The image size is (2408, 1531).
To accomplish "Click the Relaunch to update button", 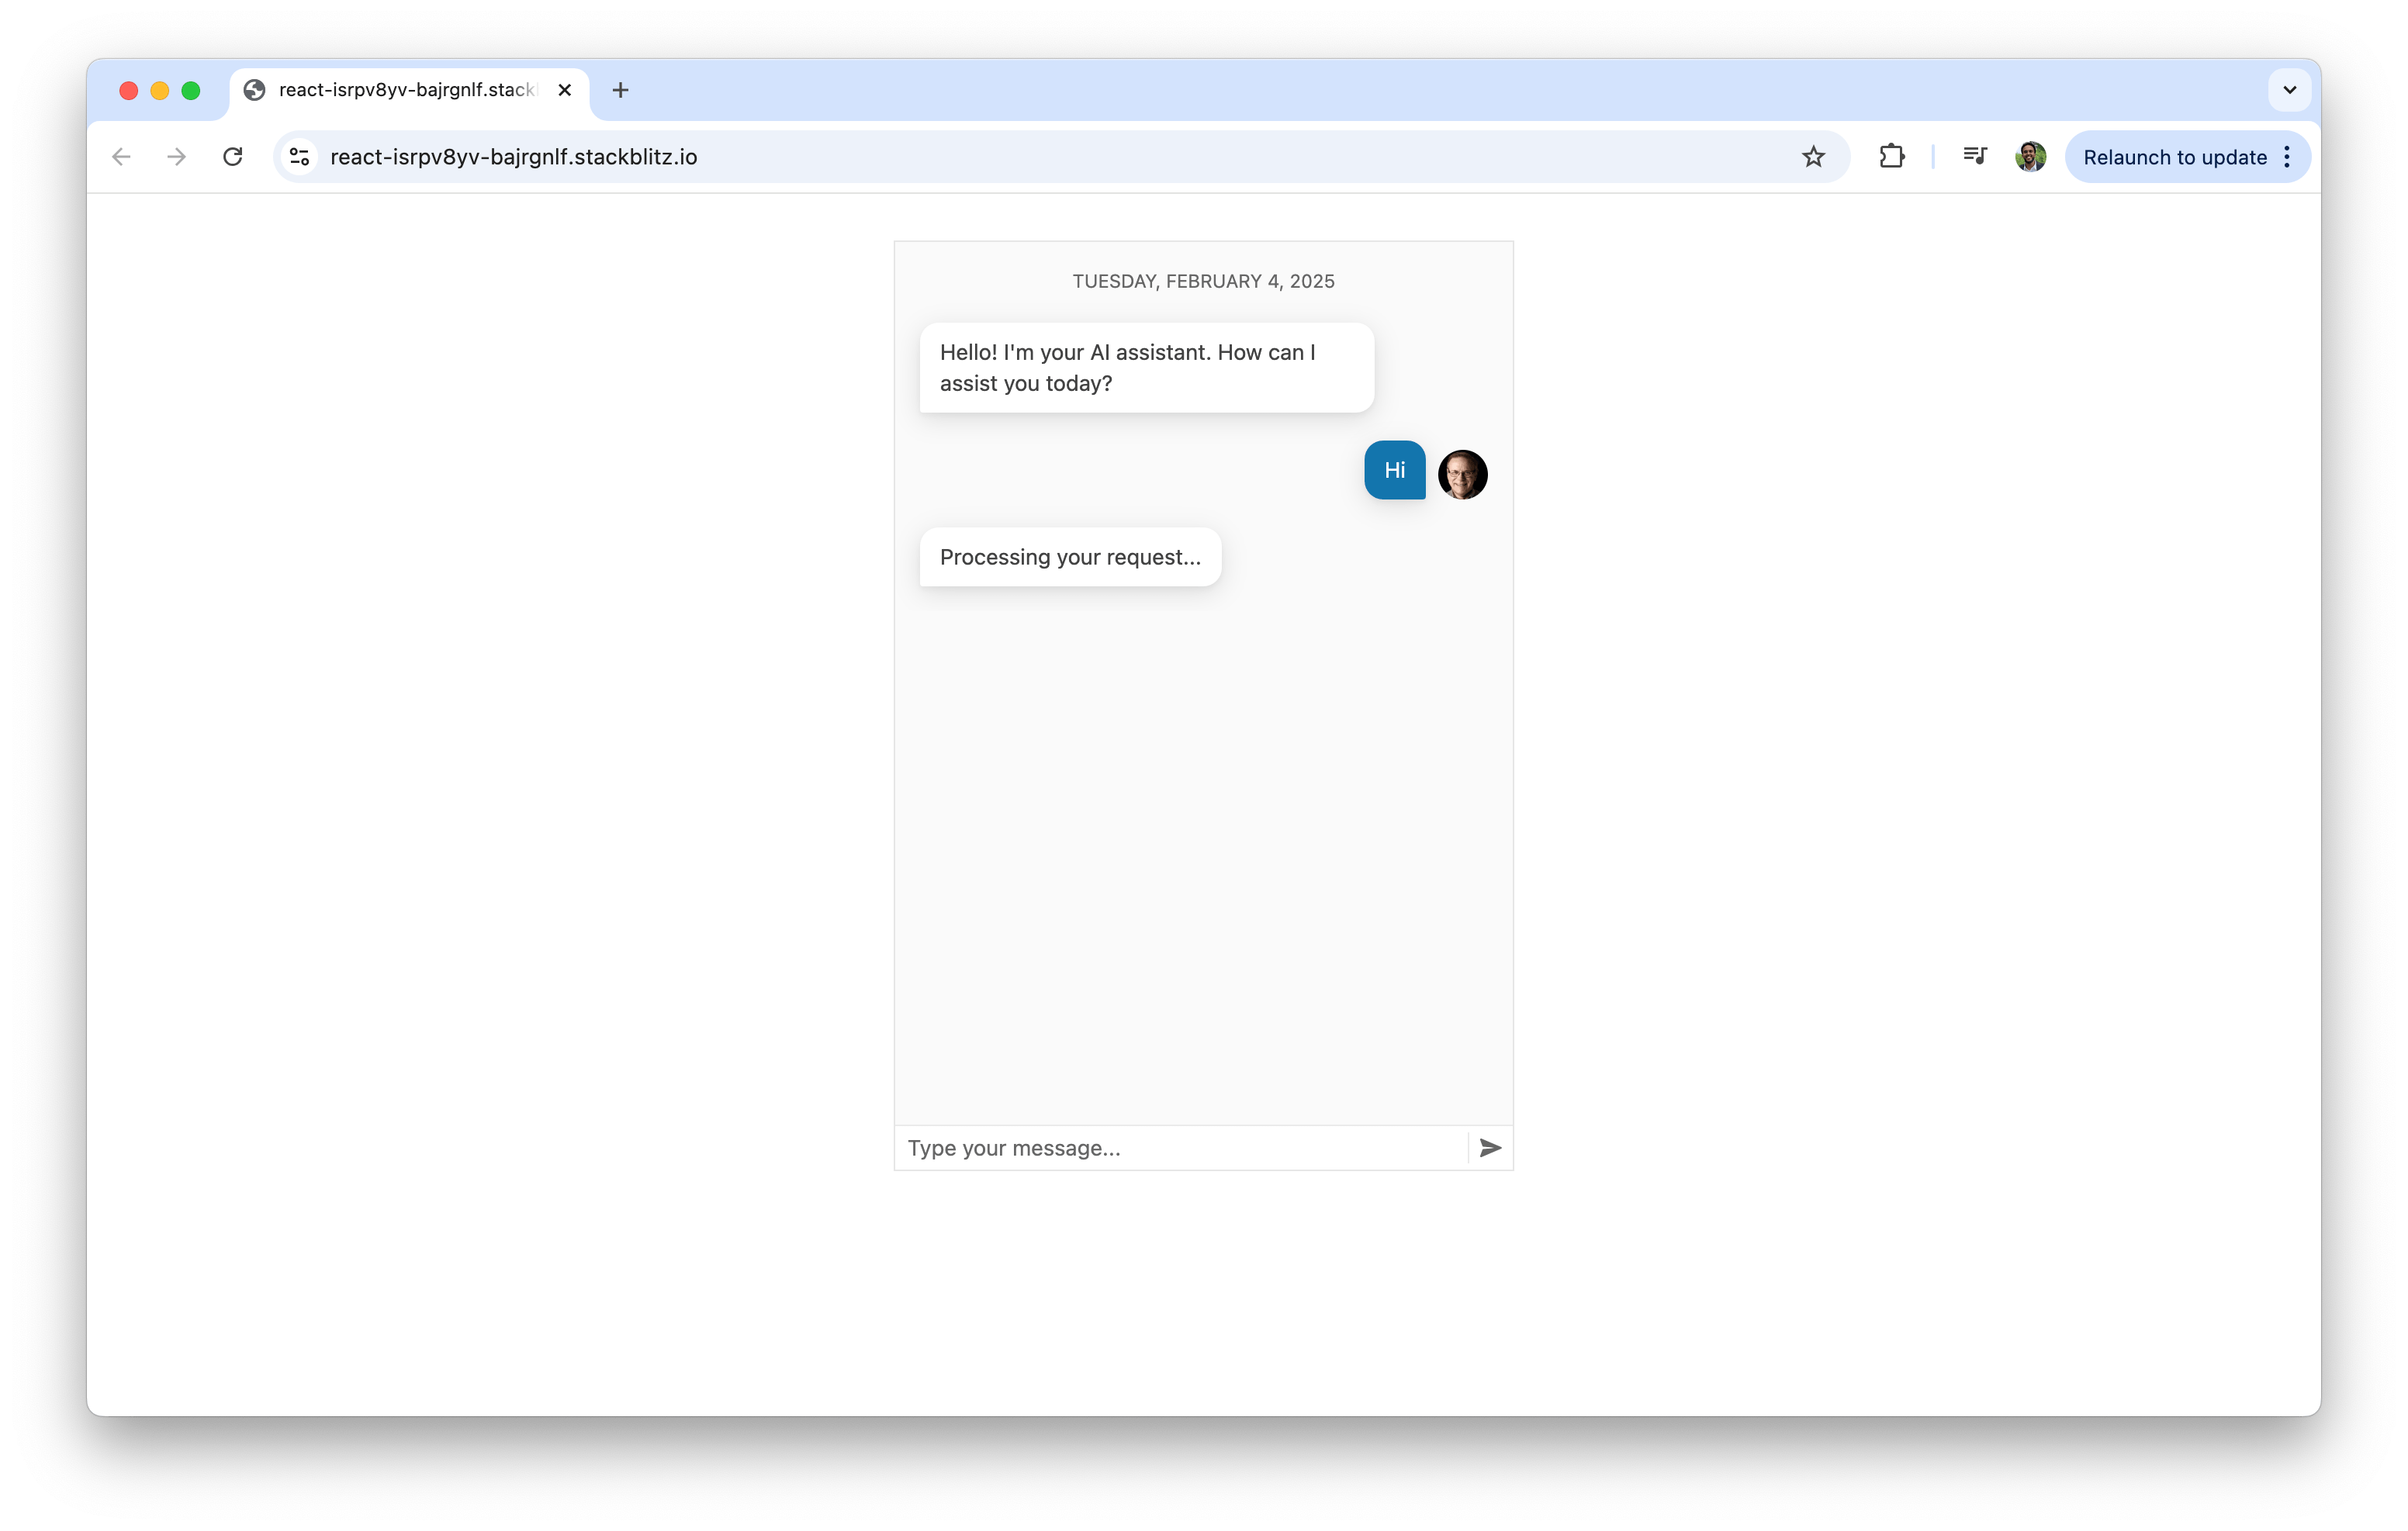I will click(2174, 157).
